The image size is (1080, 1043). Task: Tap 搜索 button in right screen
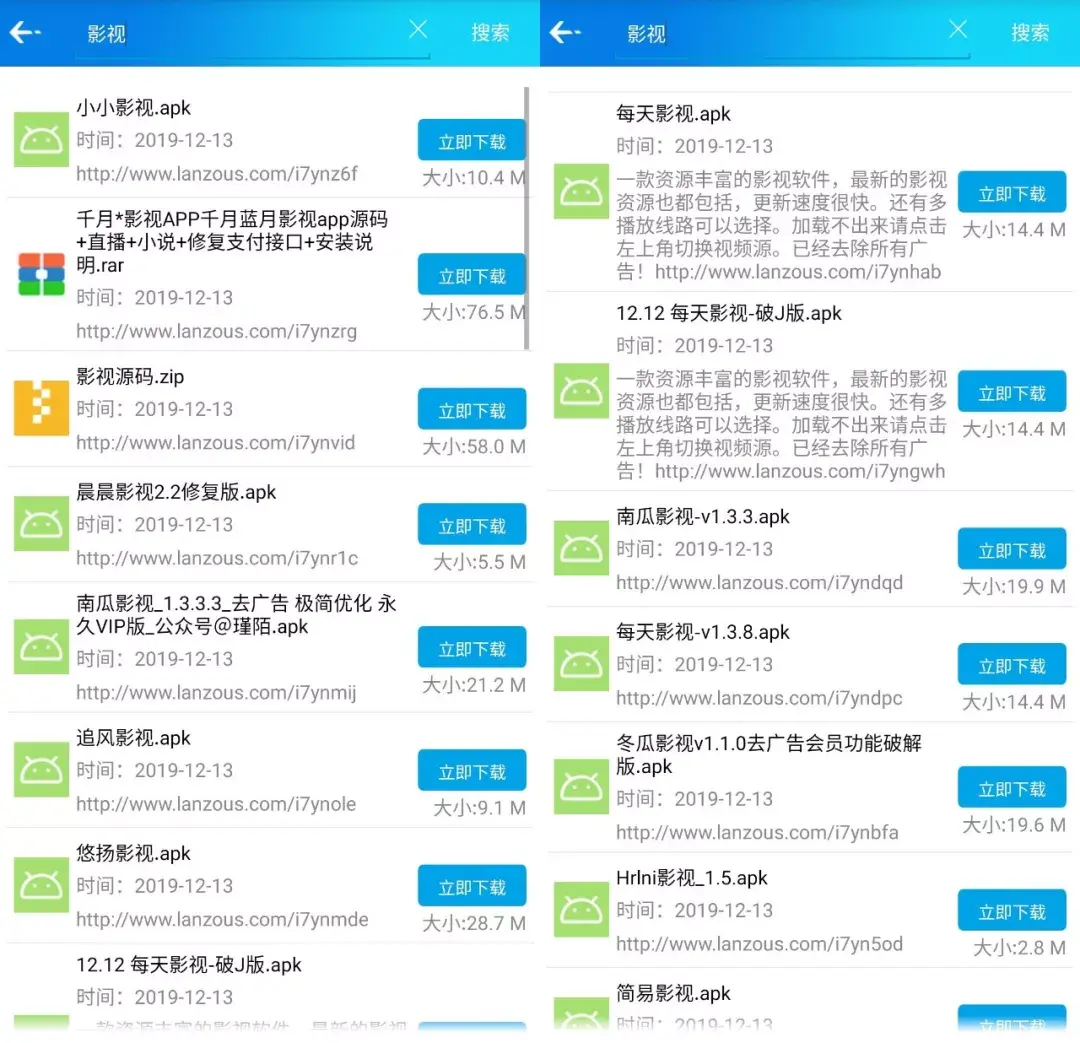click(x=1030, y=32)
